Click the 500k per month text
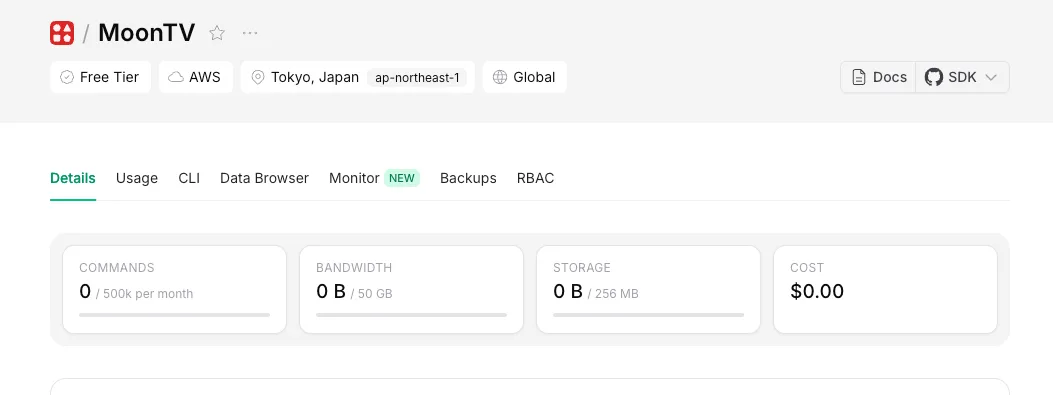 click(x=148, y=294)
